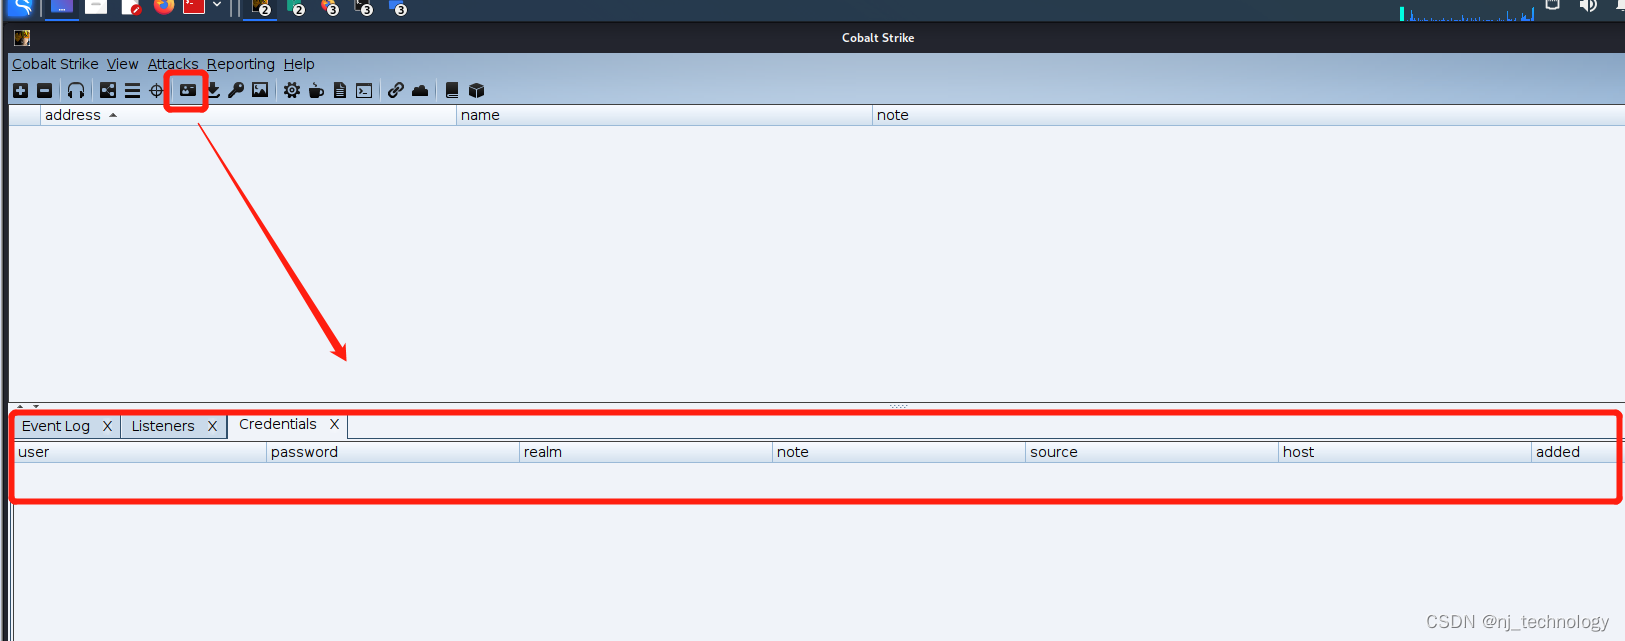Sort credentials by added column
1625x641 pixels.
tap(1574, 452)
